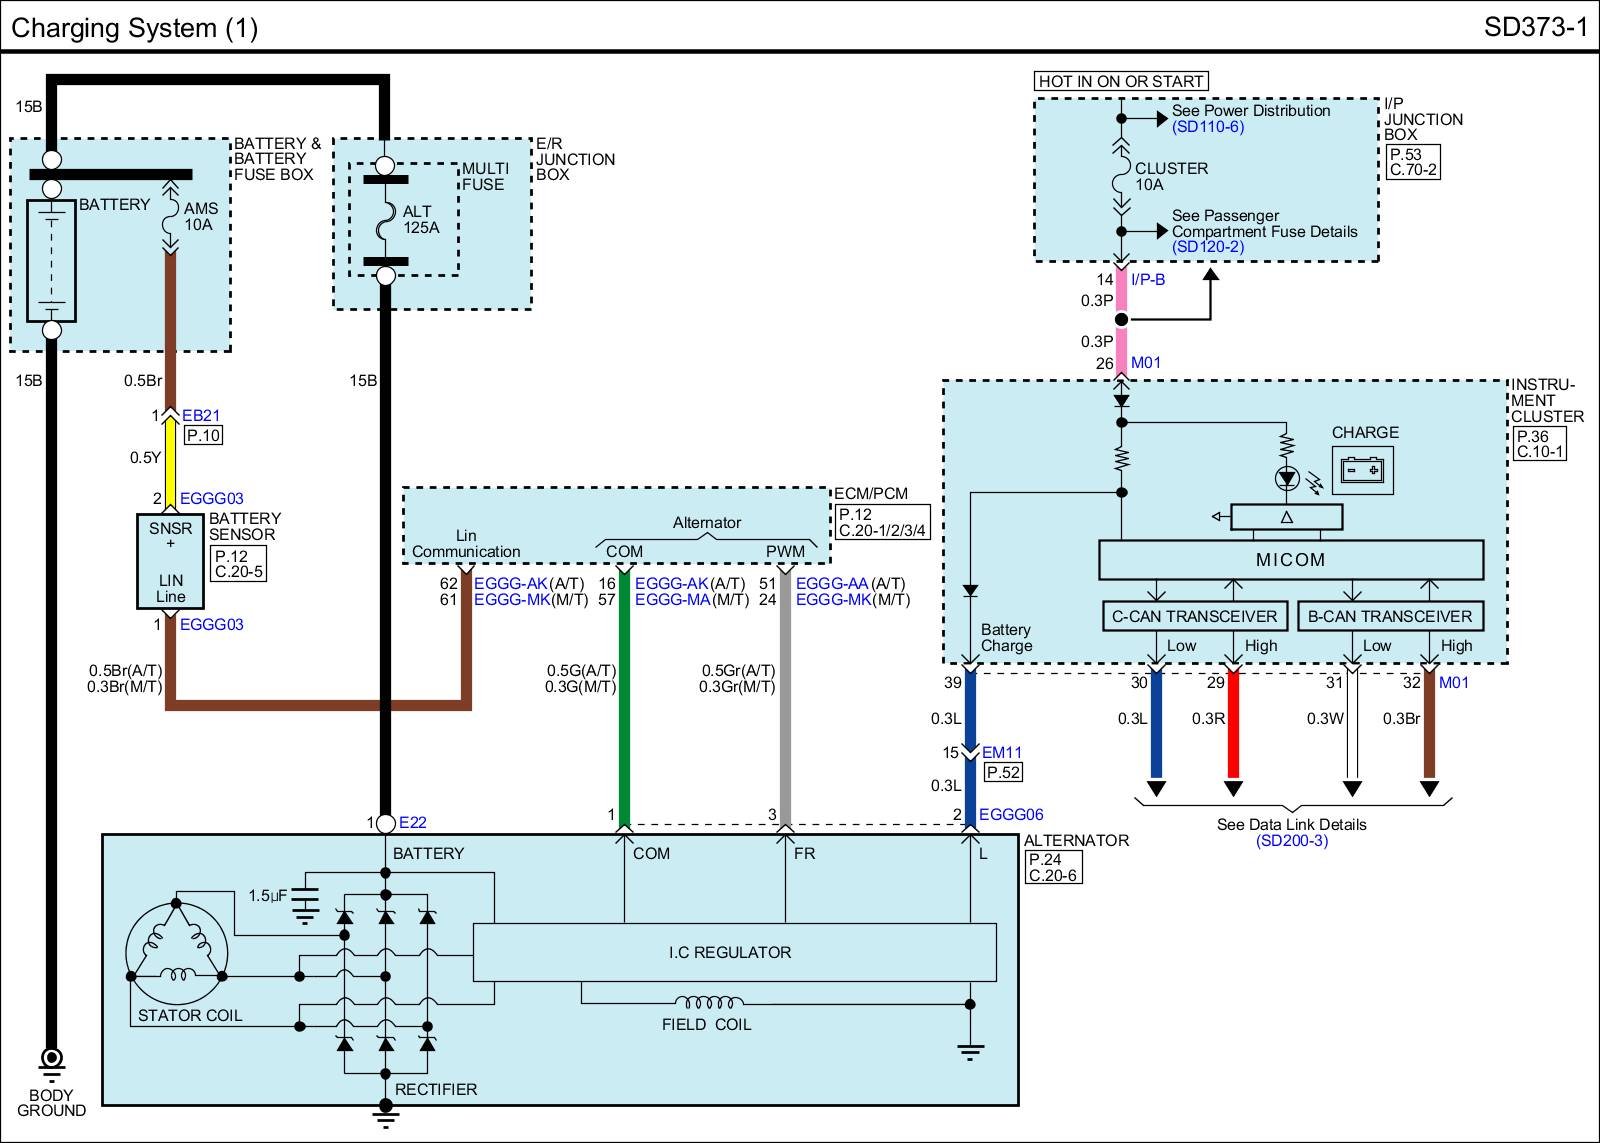Select the EM11 connector label
Viewport: 1600px width, 1143px height.
(x=1002, y=753)
